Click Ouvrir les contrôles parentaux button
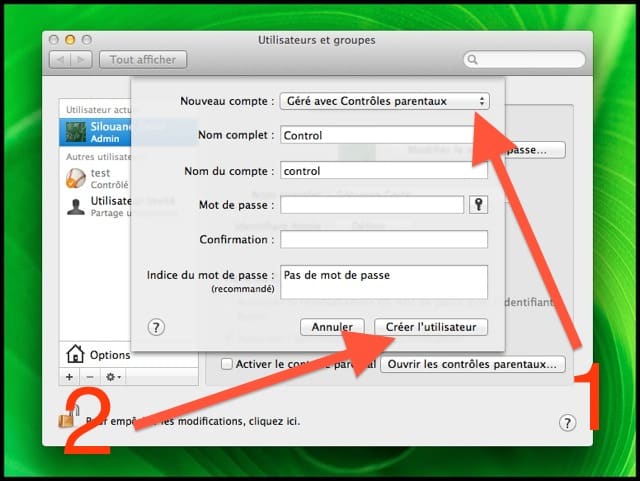The width and height of the screenshot is (640, 481). [x=472, y=364]
